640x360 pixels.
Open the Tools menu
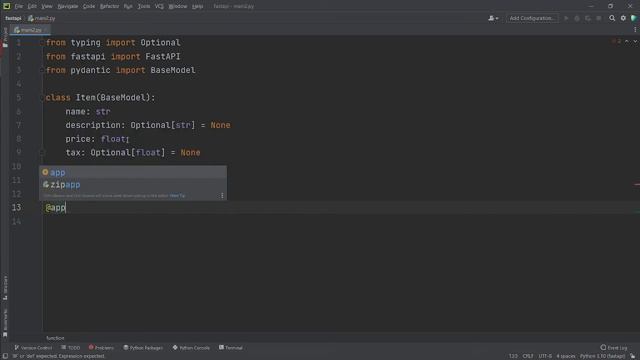144,6
